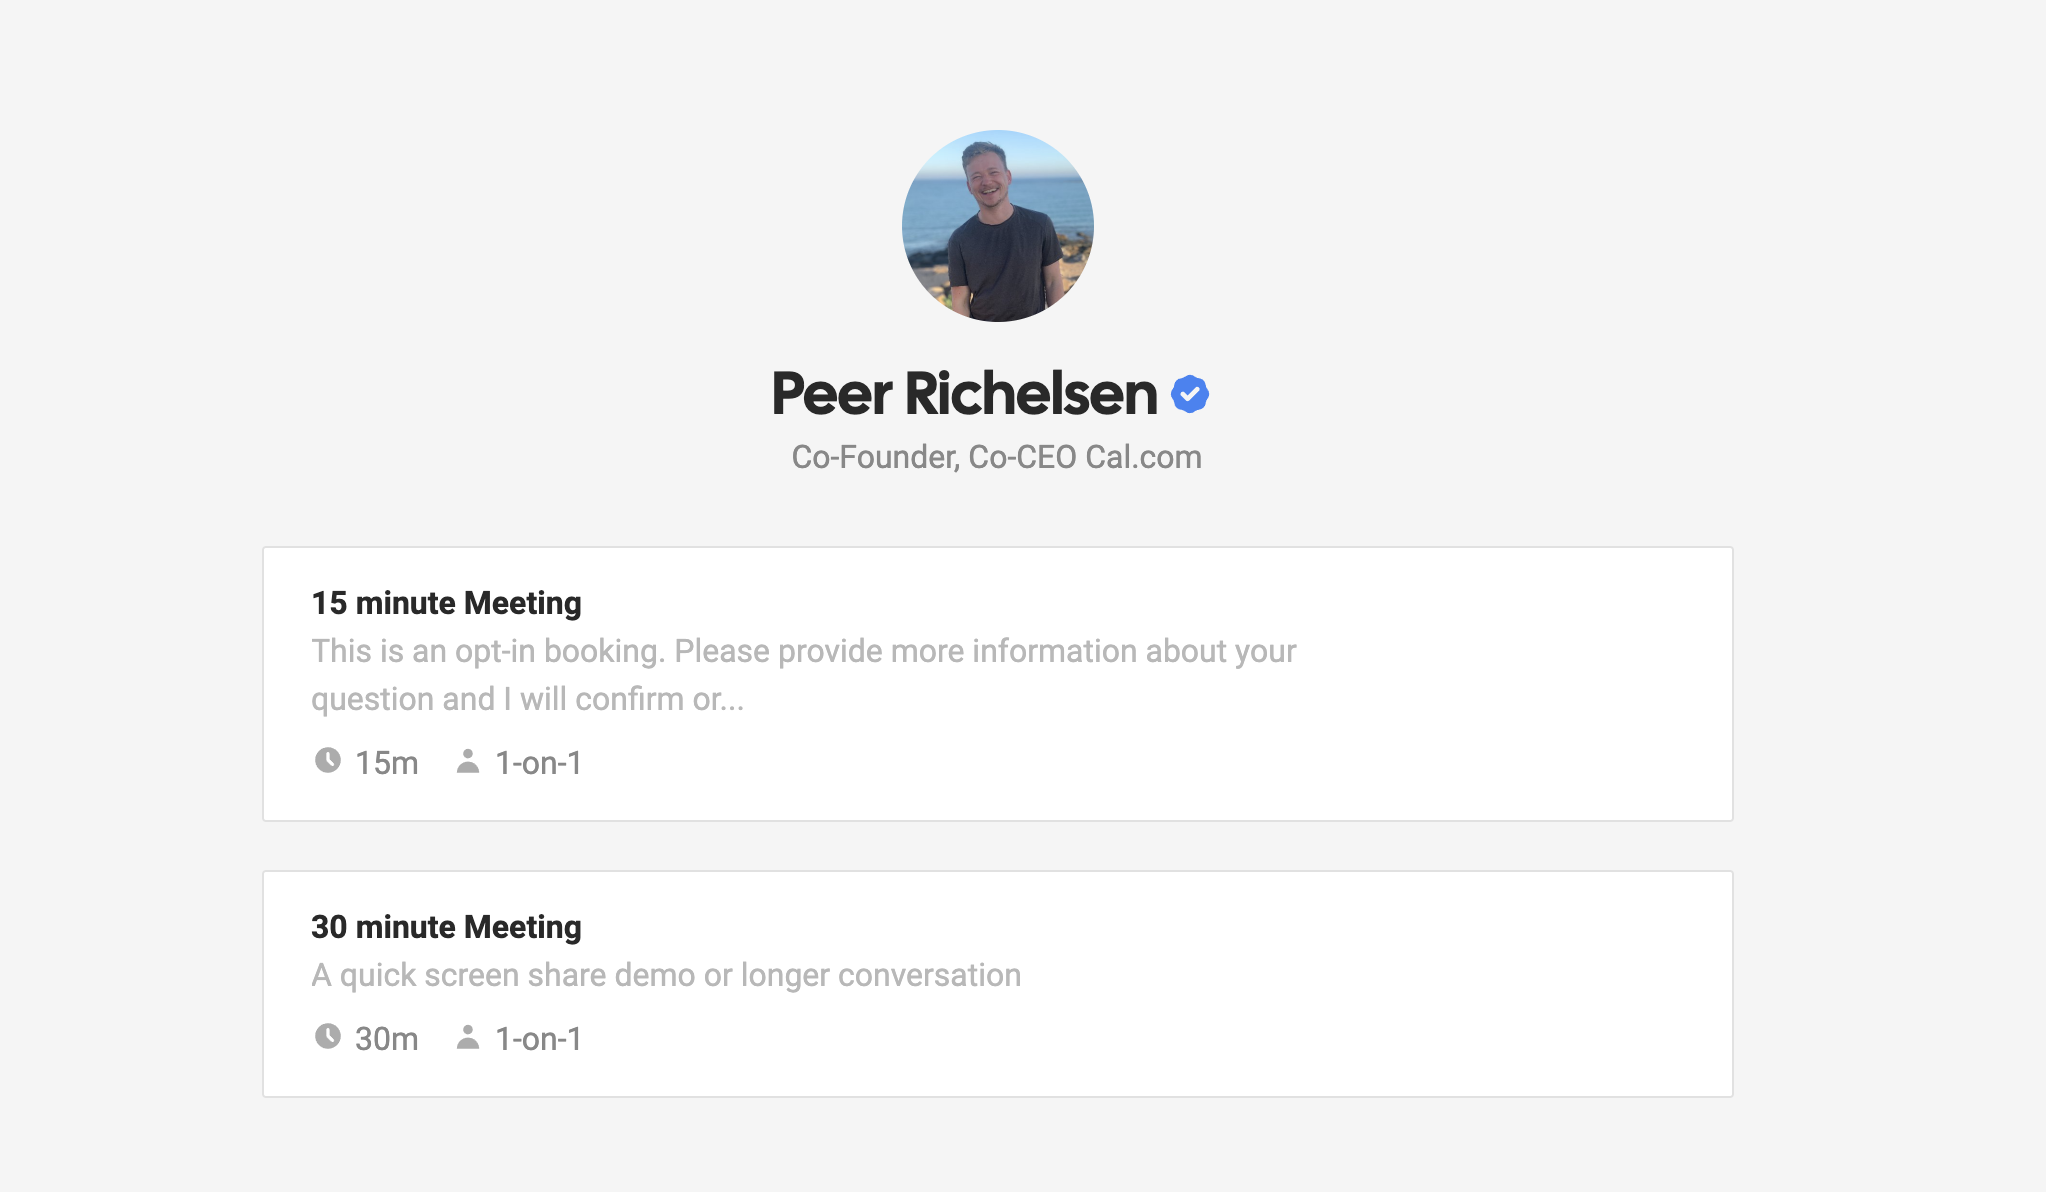Click the name Peer Richelsen
The height and width of the screenshot is (1192, 2046).
pyautogui.click(x=962, y=395)
